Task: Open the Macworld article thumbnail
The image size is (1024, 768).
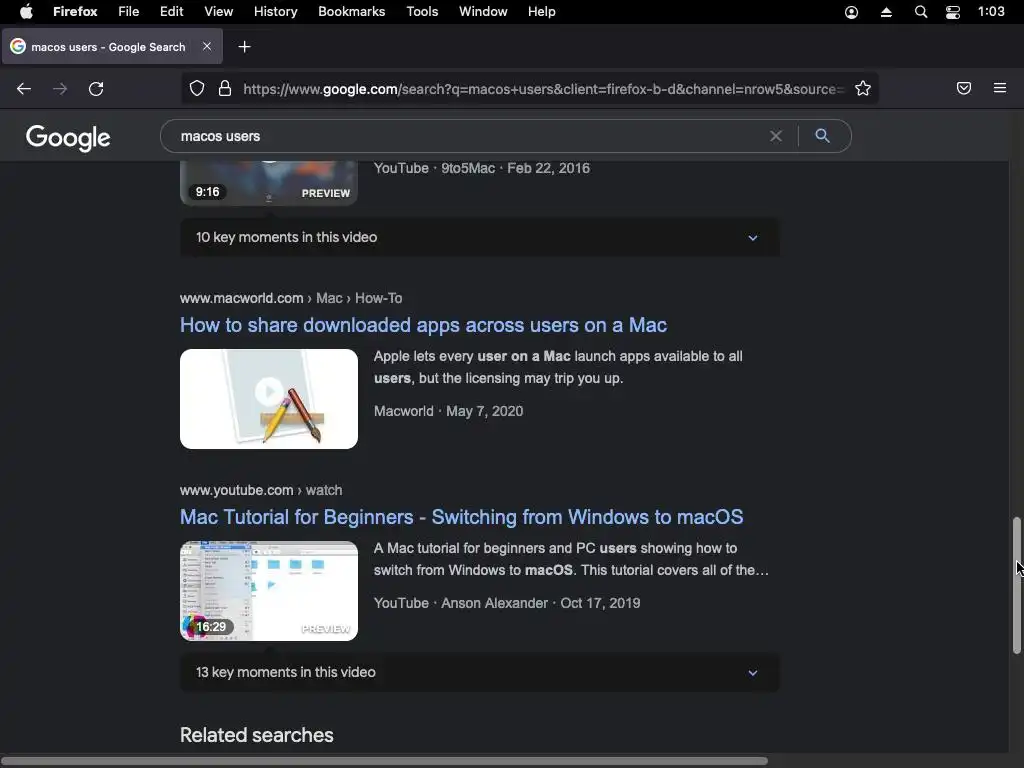Action: (x=269, y=399)
